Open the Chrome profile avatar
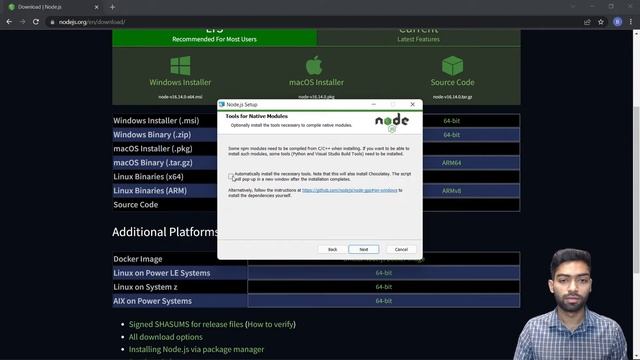This screenshot has width=640, height=360. tap(618, 22)
